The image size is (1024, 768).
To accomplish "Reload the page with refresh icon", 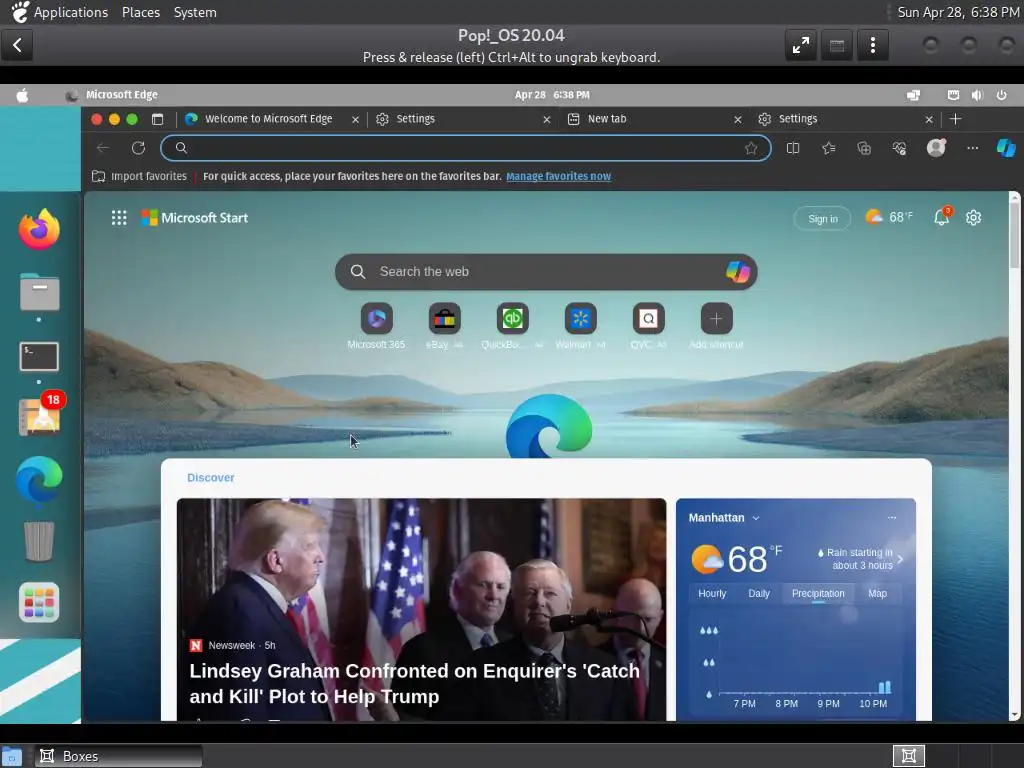I will (x=138, y=148).
